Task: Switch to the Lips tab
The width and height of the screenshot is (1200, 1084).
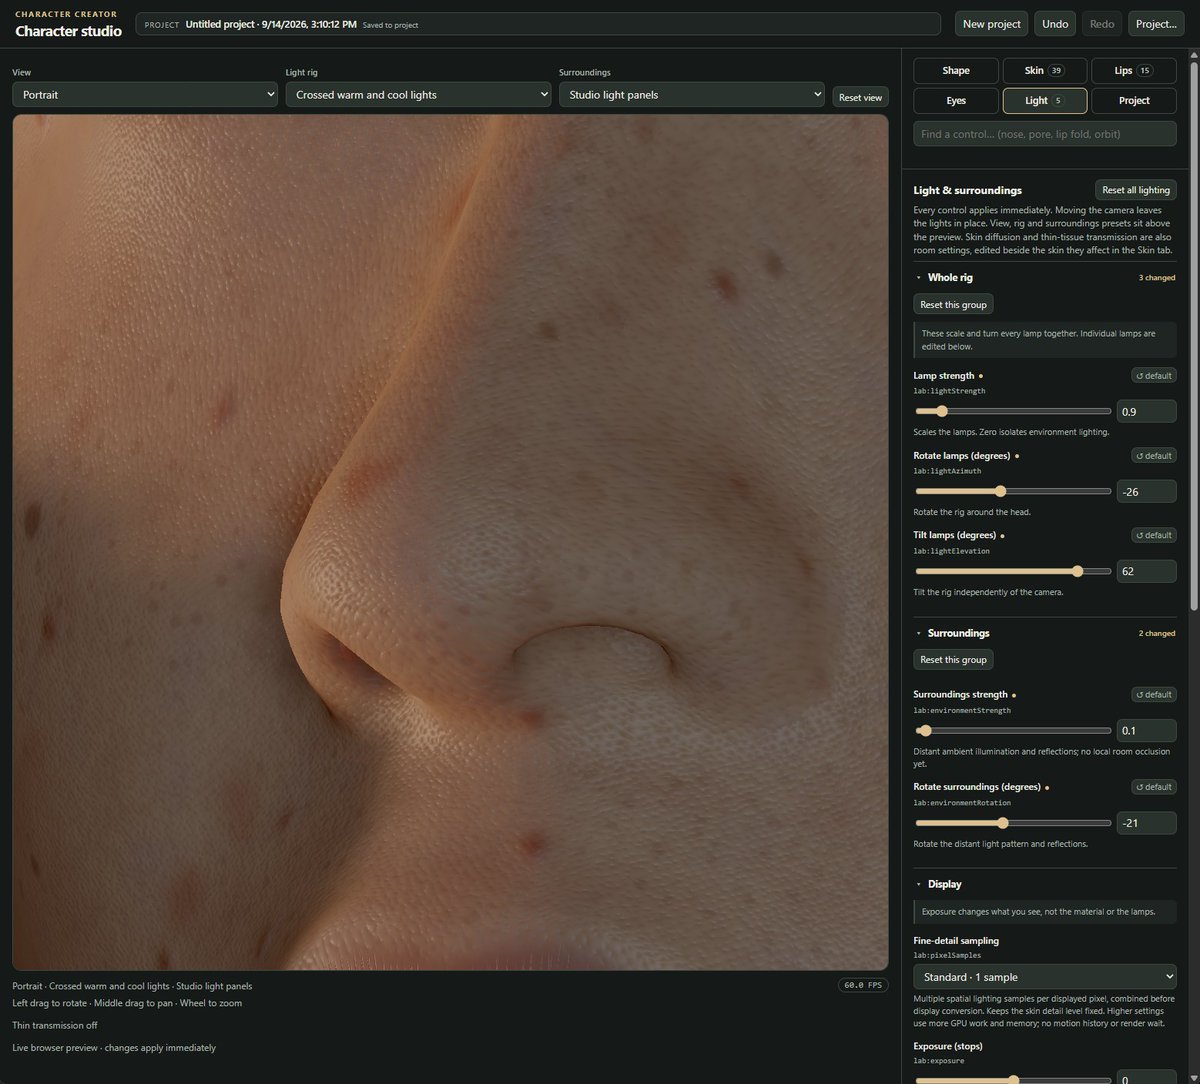Action: point(1133,71)
